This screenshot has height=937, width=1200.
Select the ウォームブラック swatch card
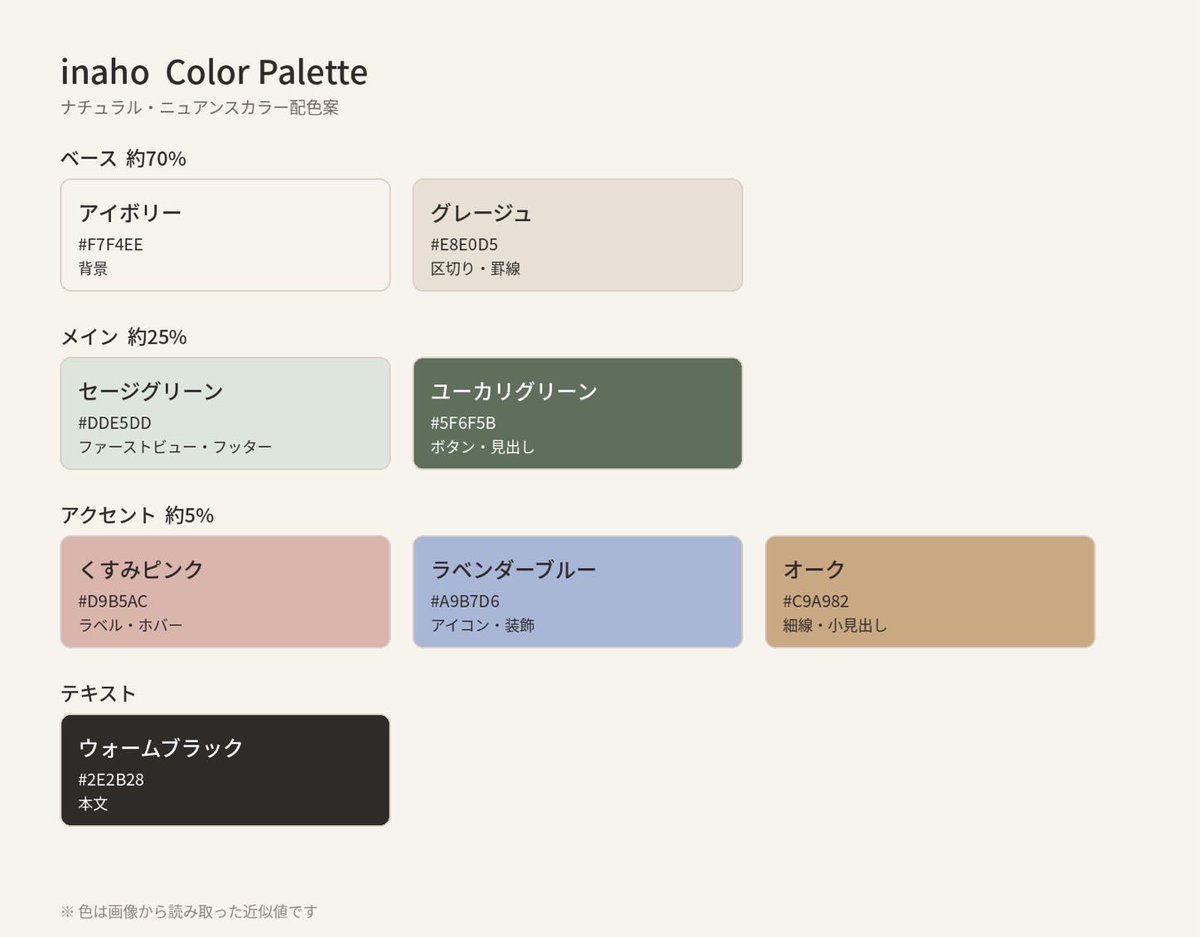(225, 770)
